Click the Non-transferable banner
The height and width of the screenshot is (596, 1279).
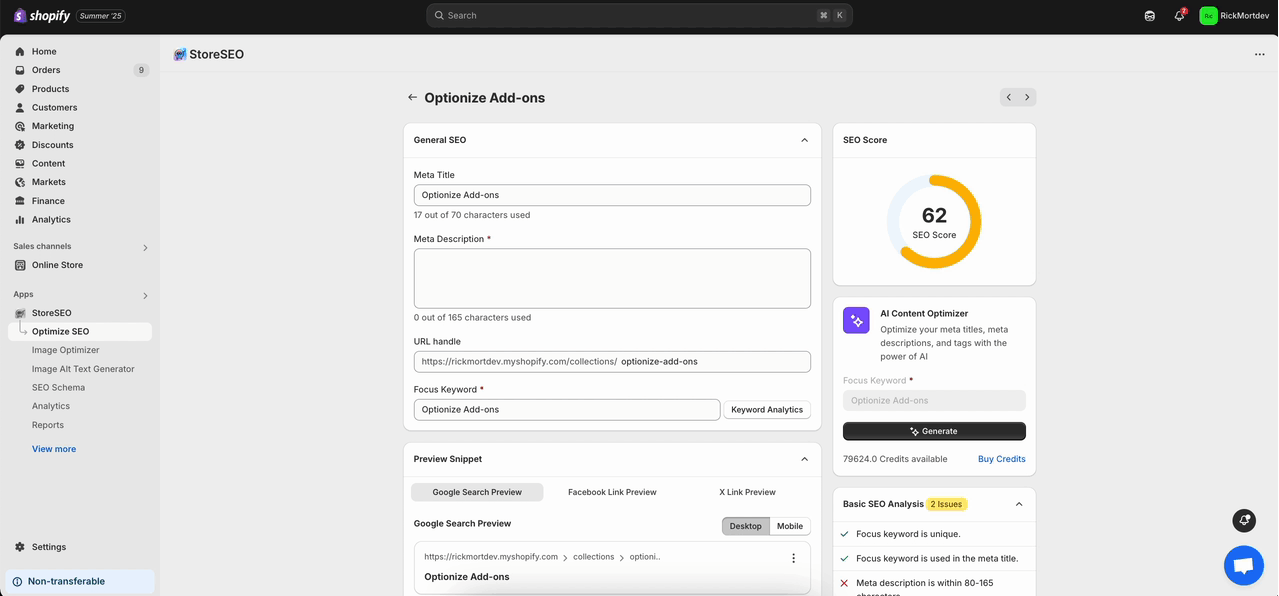point(80,581)
